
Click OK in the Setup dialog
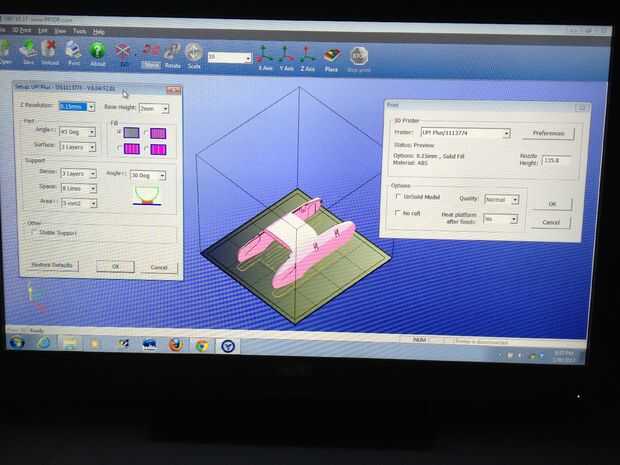[115, 267]
